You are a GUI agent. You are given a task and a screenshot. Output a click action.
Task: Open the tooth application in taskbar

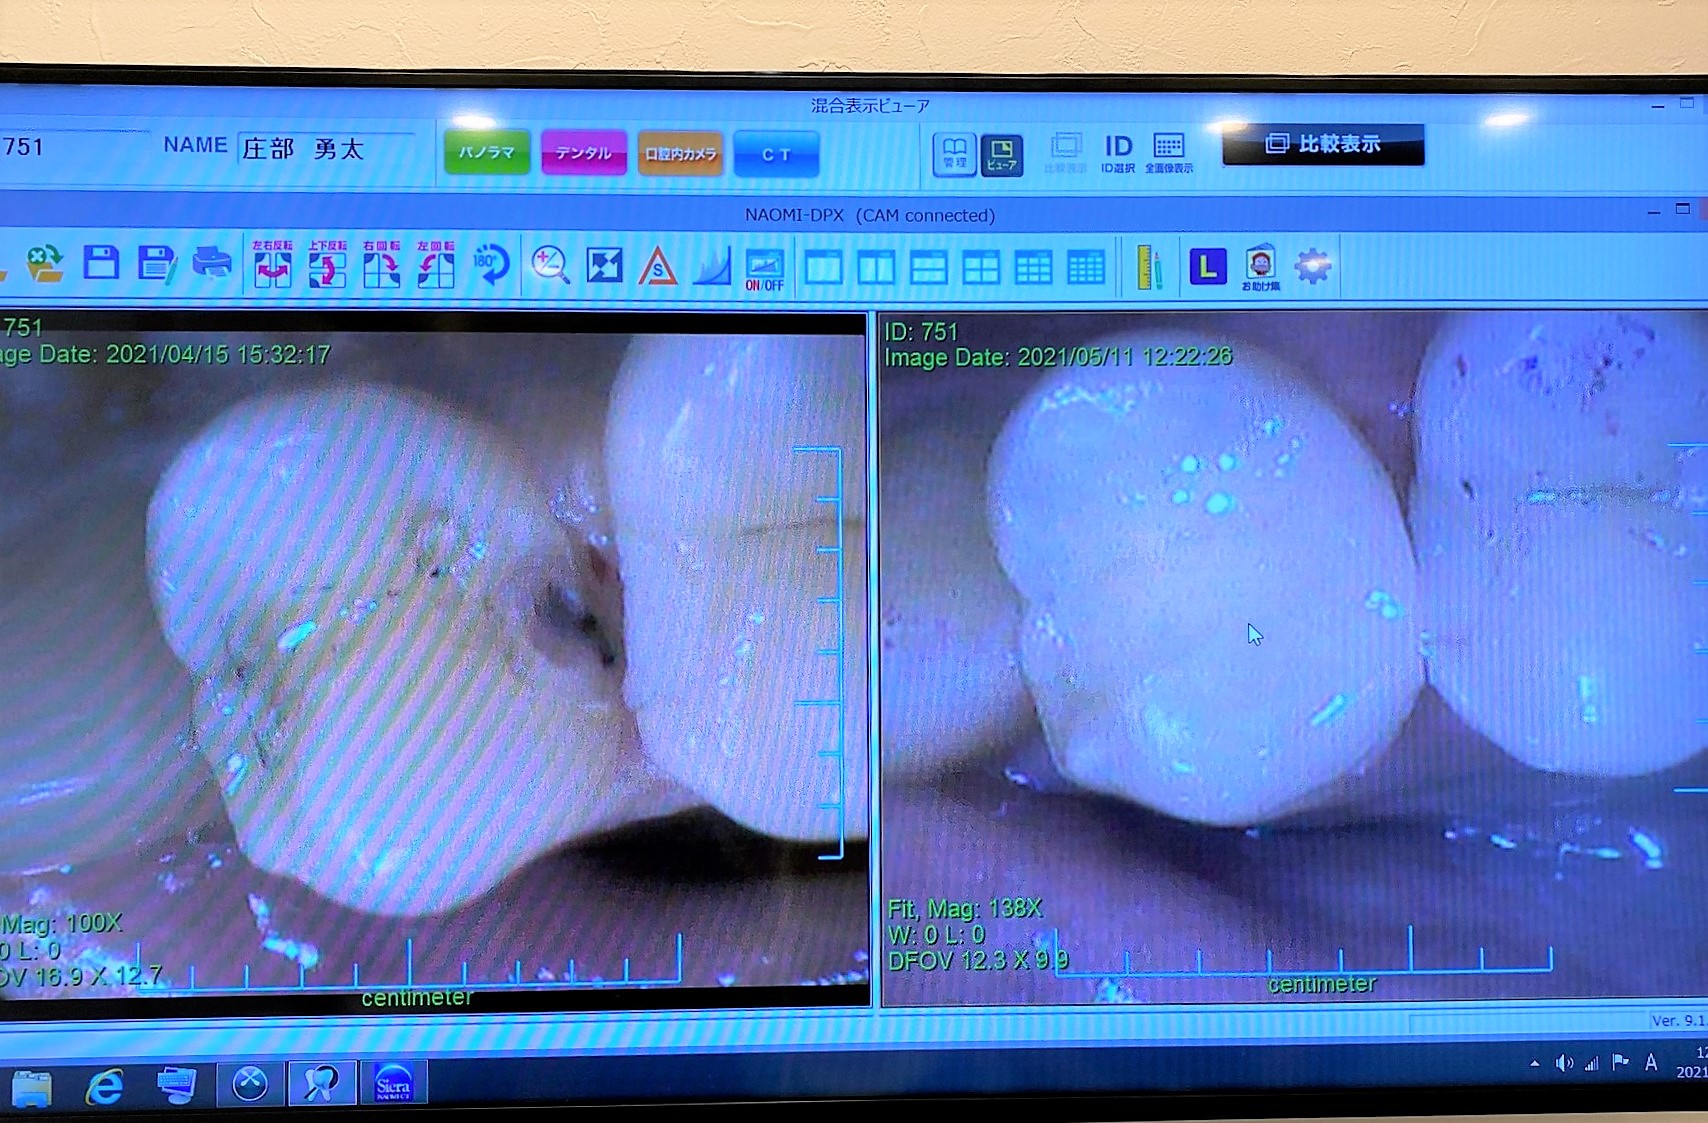[x=322, y=1084]
